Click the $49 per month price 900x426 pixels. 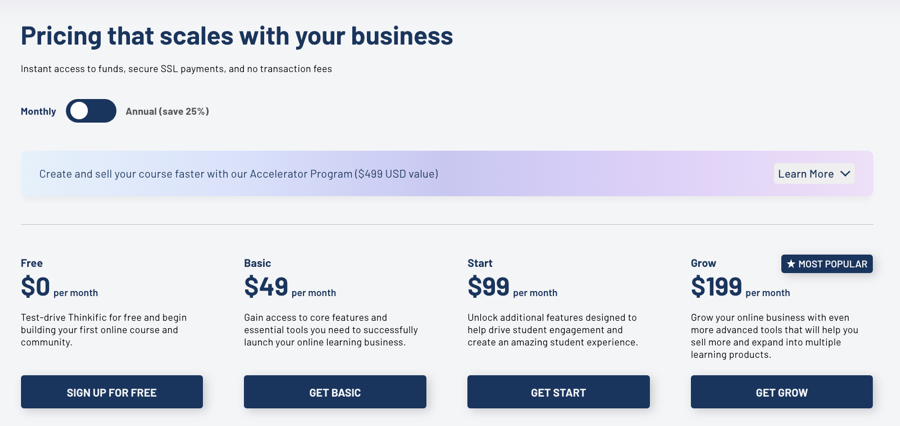(x=289, y=288)
